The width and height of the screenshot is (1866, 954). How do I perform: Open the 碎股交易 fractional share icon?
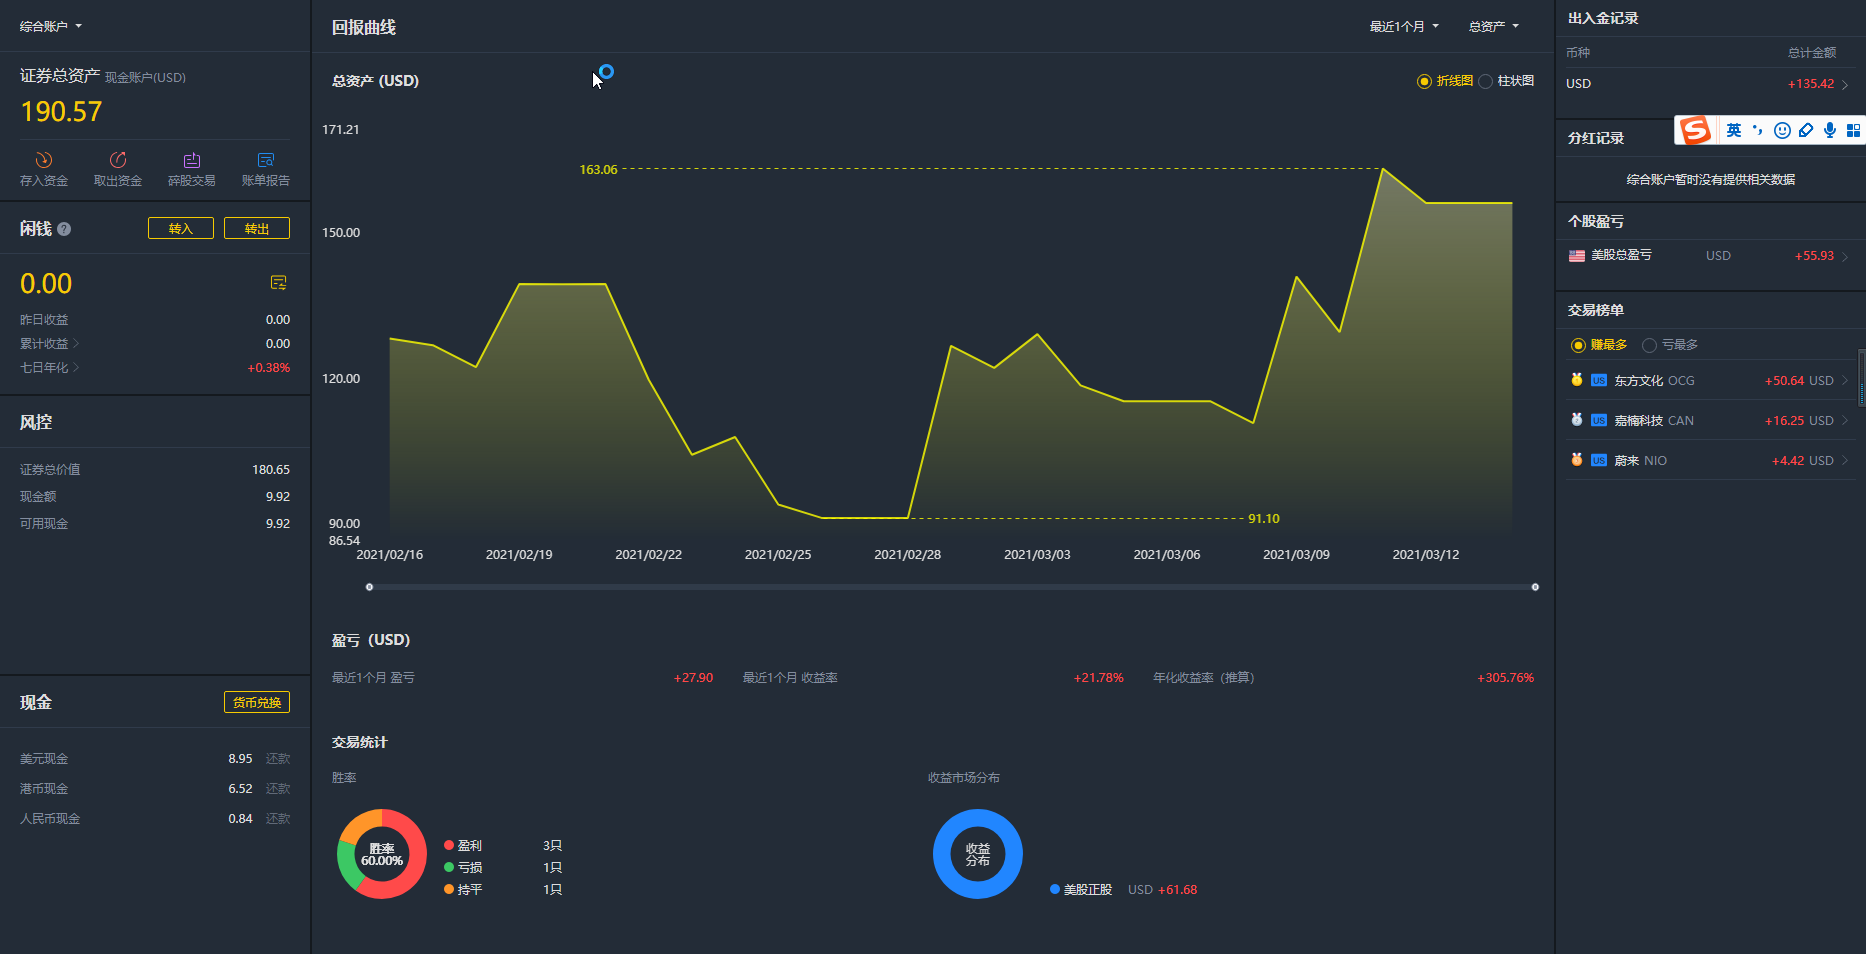click(192, 160)
